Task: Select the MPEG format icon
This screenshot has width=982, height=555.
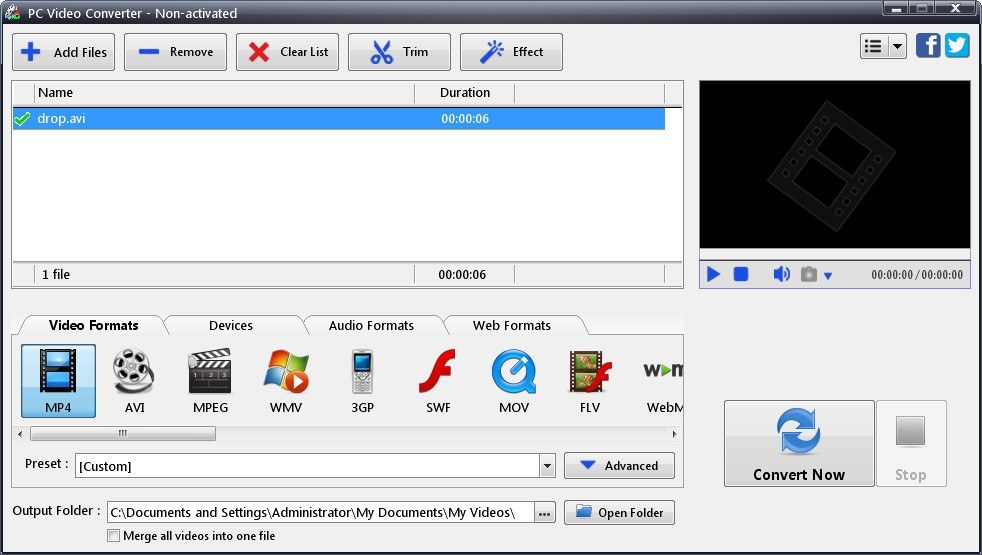Action: tap(210, 381)
